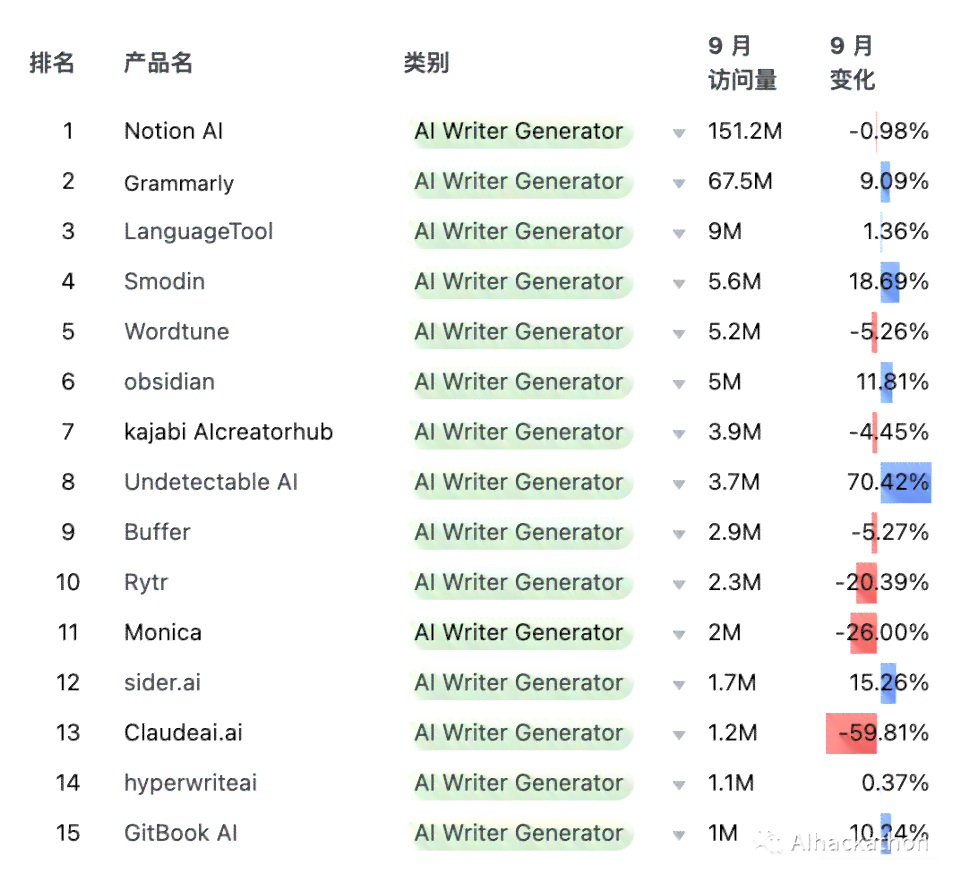Click AI Writer Generator tag for Wordtune
The width and height of the screenshot is (960, 881).
519,332
